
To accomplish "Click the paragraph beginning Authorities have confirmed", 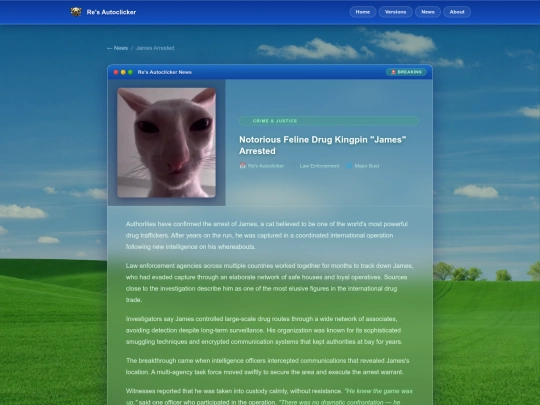I will coord(267,235).
